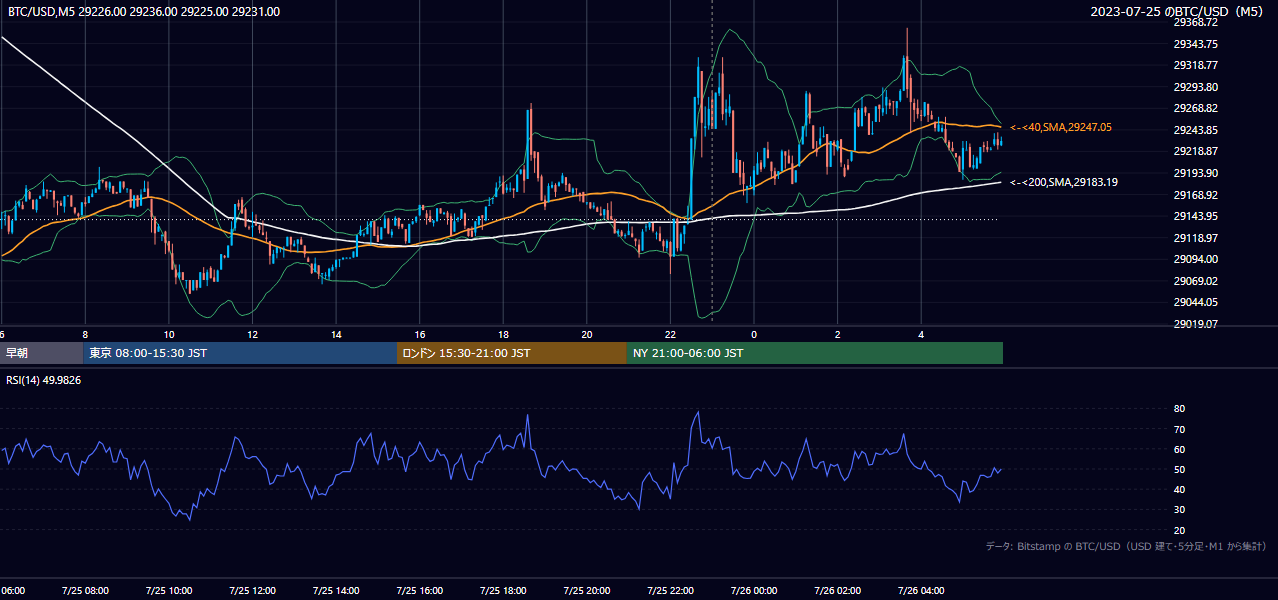
Task: Click price axis label 29193.90
Action: coord(1196,173)
